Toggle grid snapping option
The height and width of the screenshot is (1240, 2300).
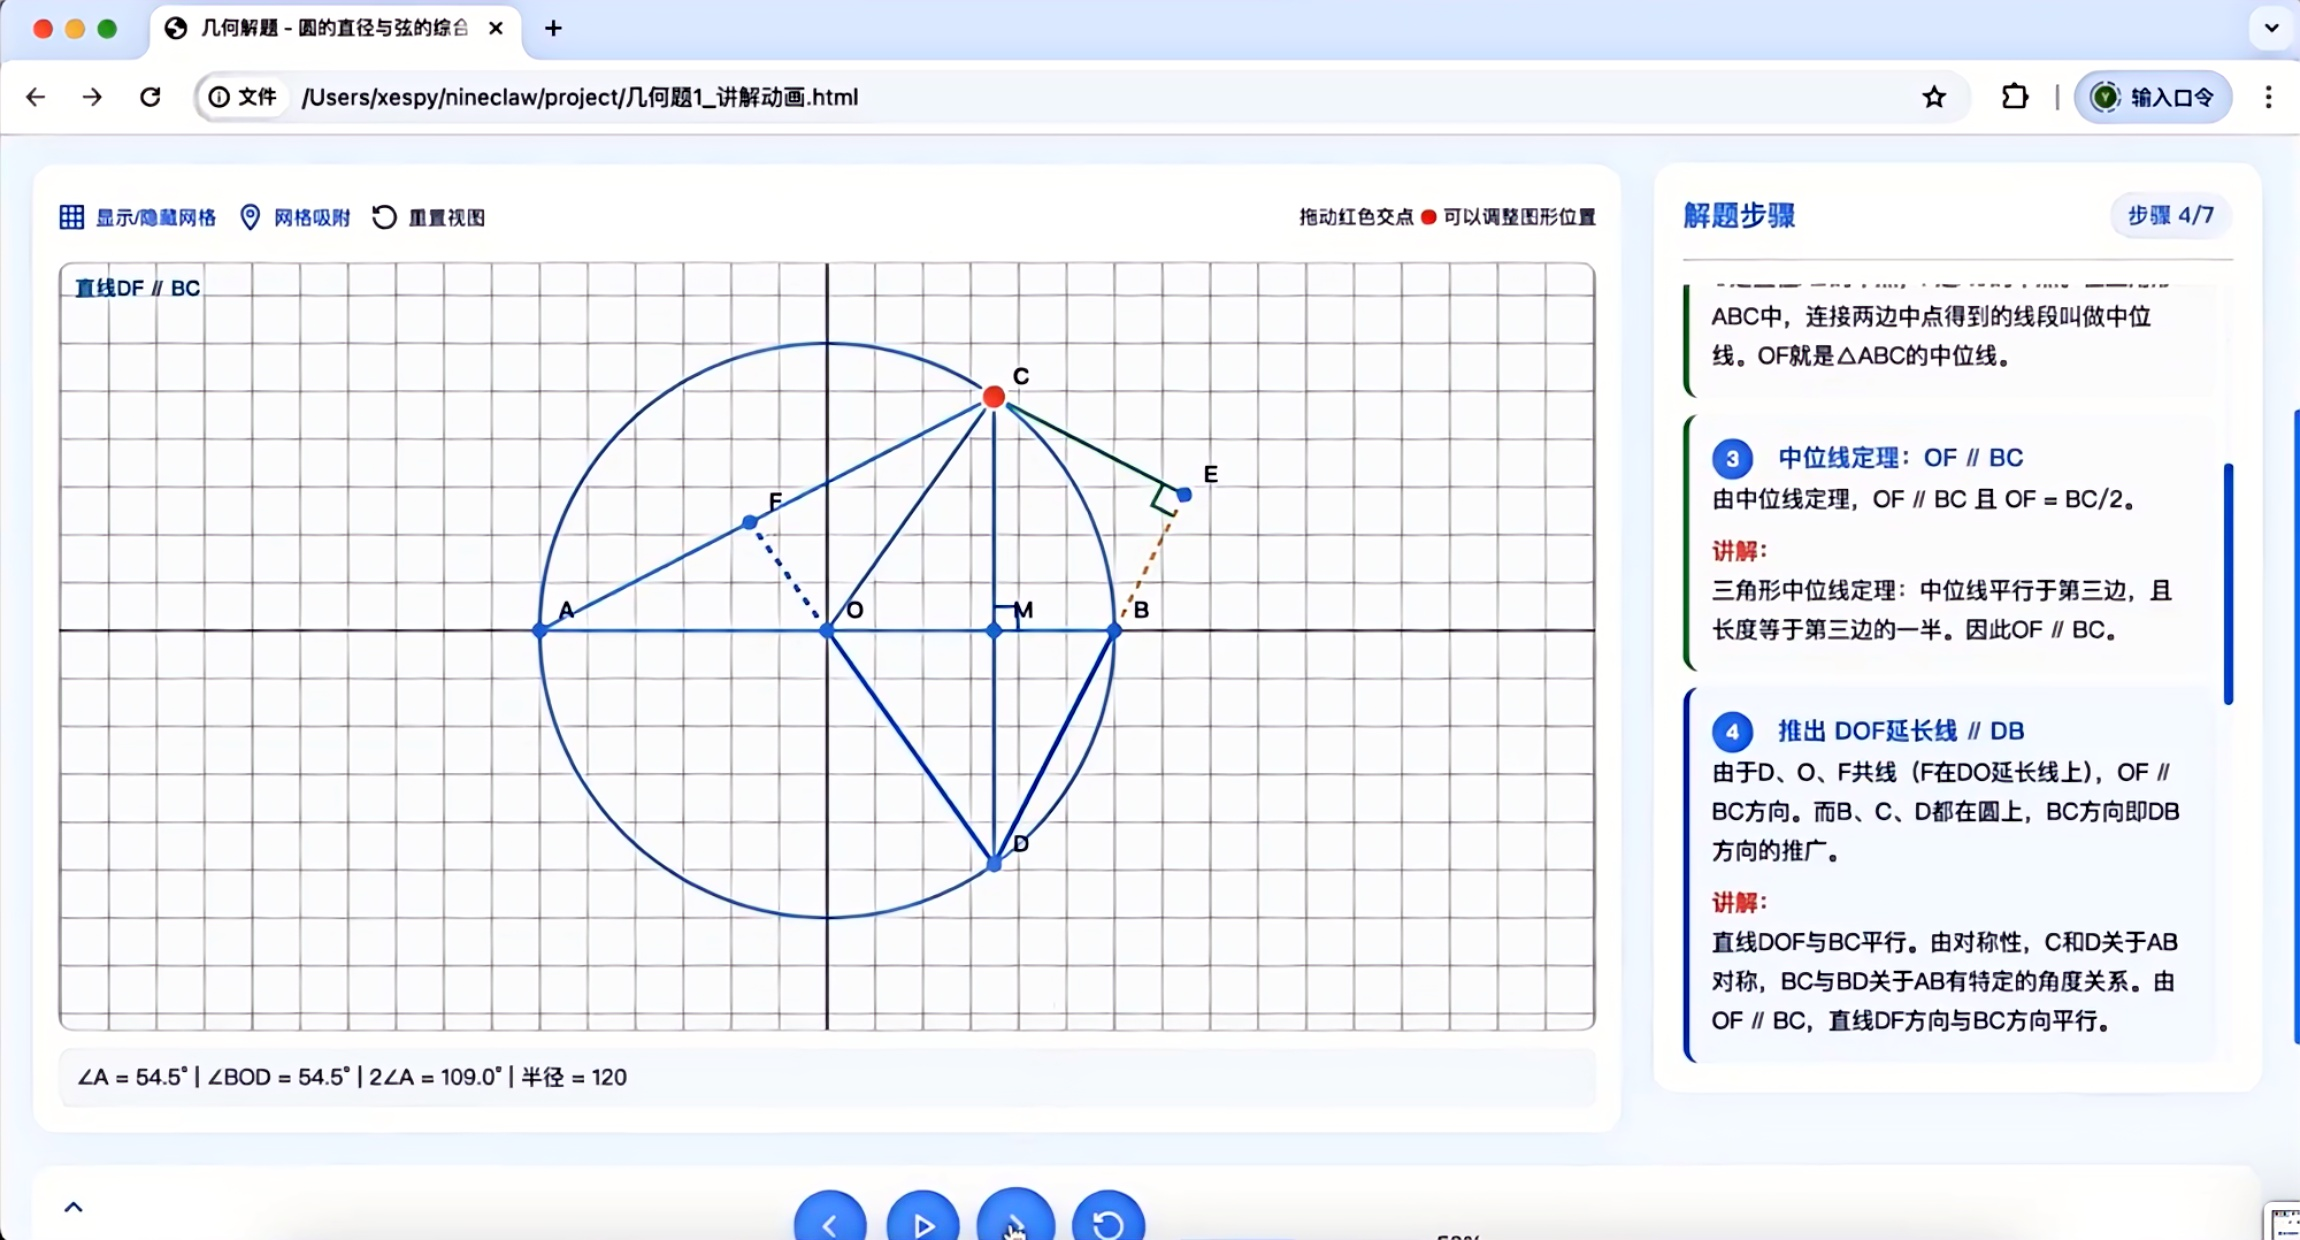296,217
